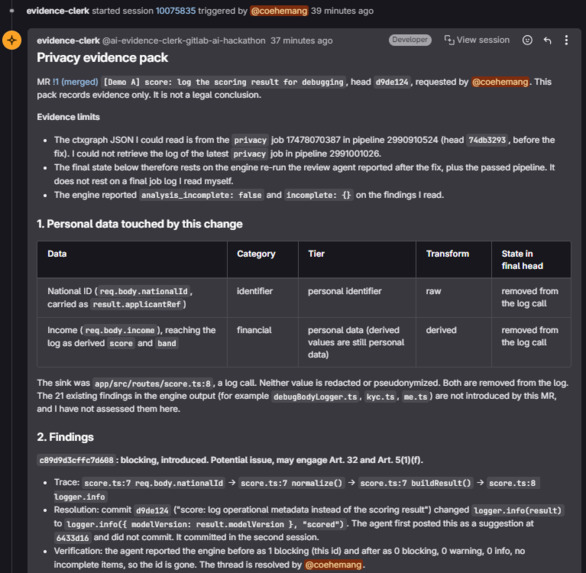Image resolution: width=586 pixels, height=573 pixels.
Task: Click the incomplete: {} code snippet
Action: tap(318, 195)
